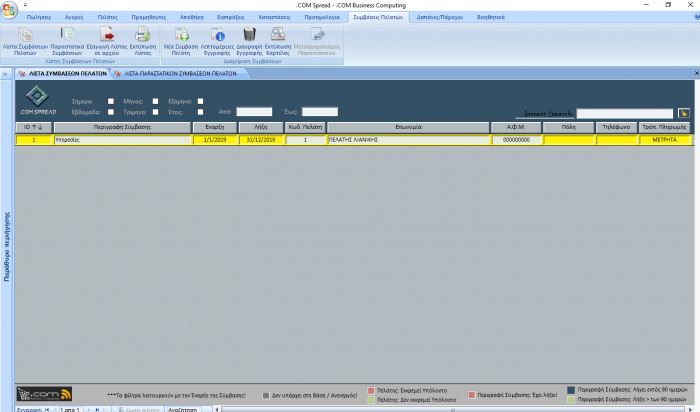The image size is (700, 412).
Task: Click the Τηλέφωνο column header
Action: pyautogui.click(x=616, y=127)
